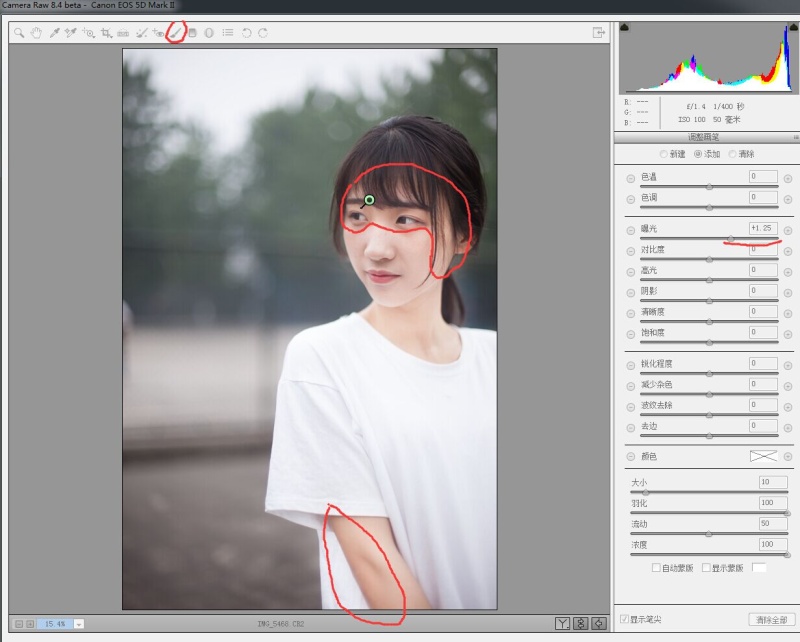Decrease 色温 temperature with its minus button

[x=631, y=179]
